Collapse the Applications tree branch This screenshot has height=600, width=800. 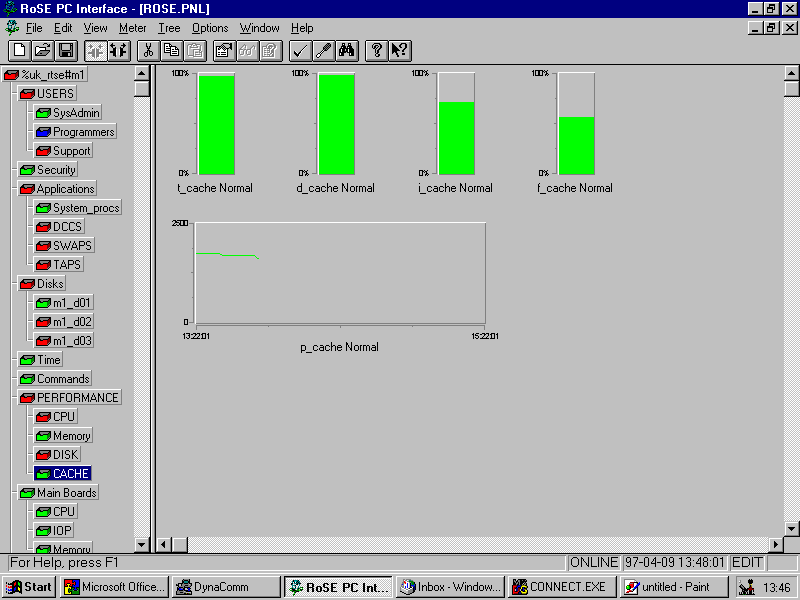[26, 189]
